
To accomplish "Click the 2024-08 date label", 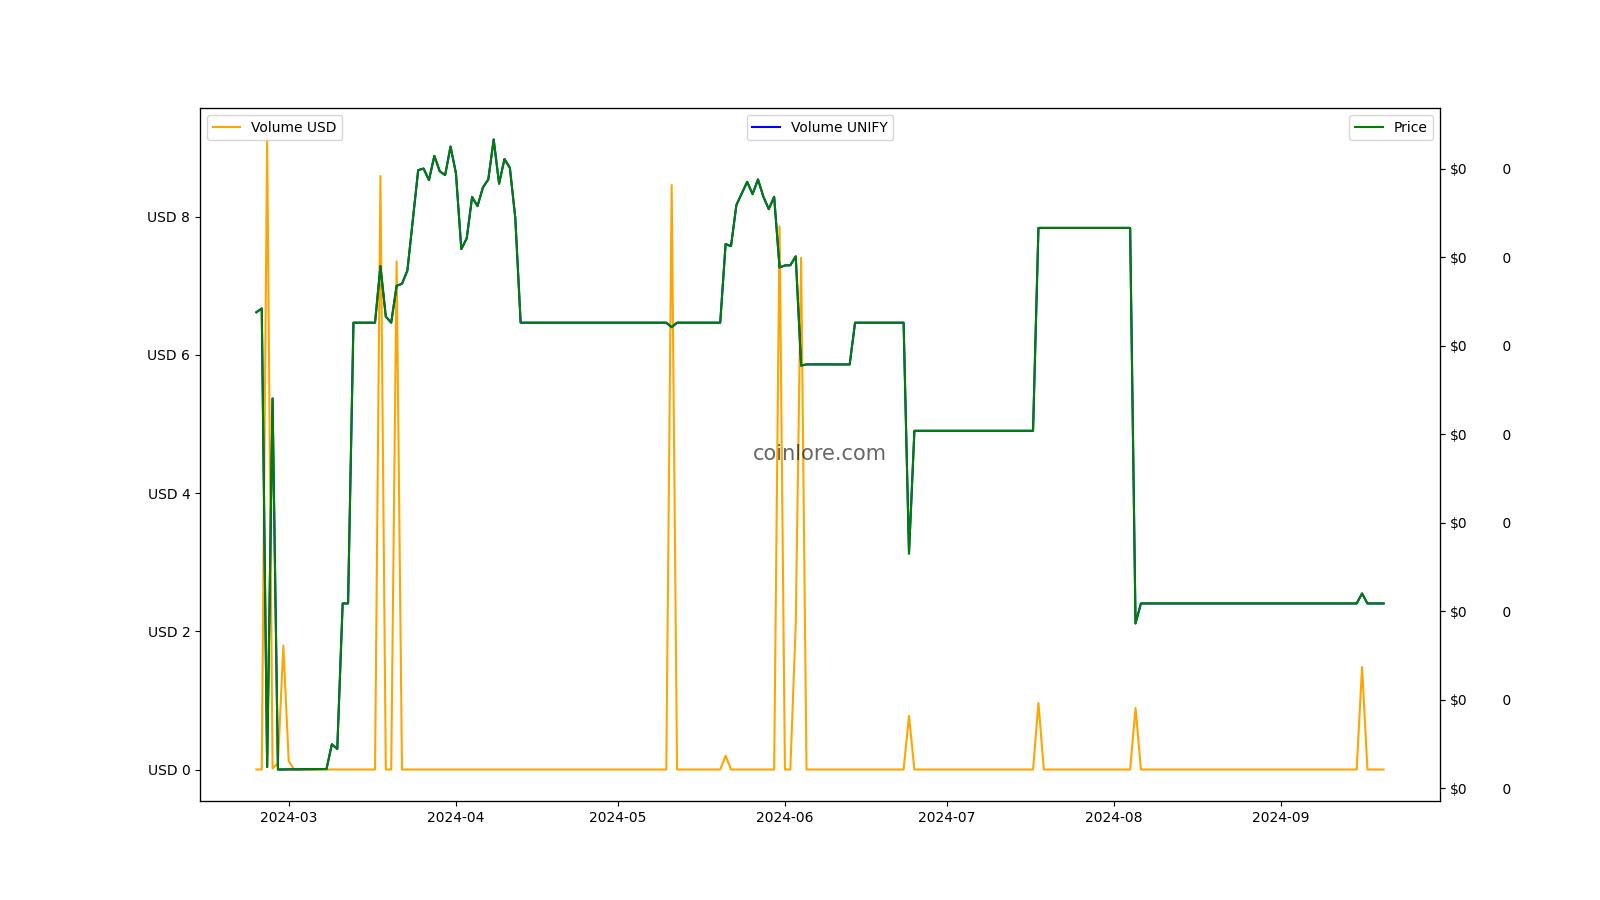I will (1113, 817).
